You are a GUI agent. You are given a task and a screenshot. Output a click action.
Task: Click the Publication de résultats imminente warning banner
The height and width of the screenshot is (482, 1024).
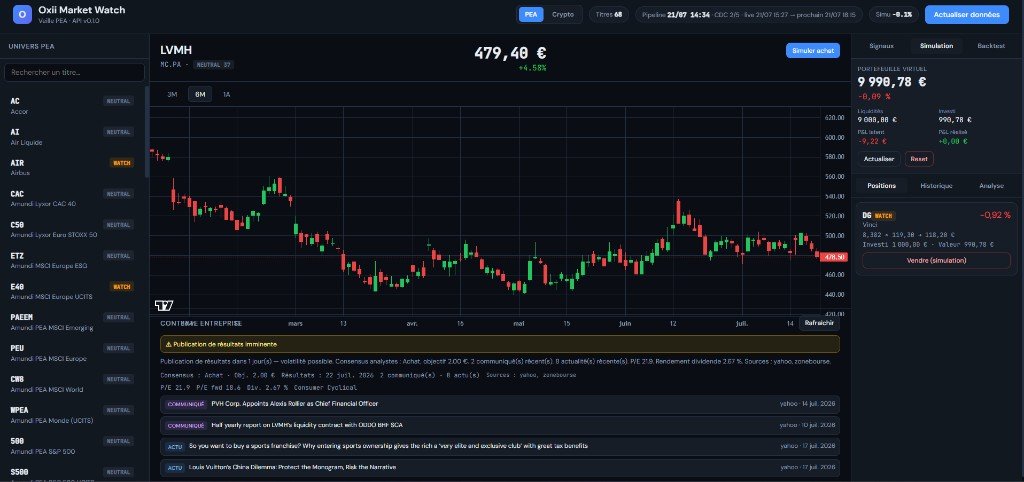point(500,344)
